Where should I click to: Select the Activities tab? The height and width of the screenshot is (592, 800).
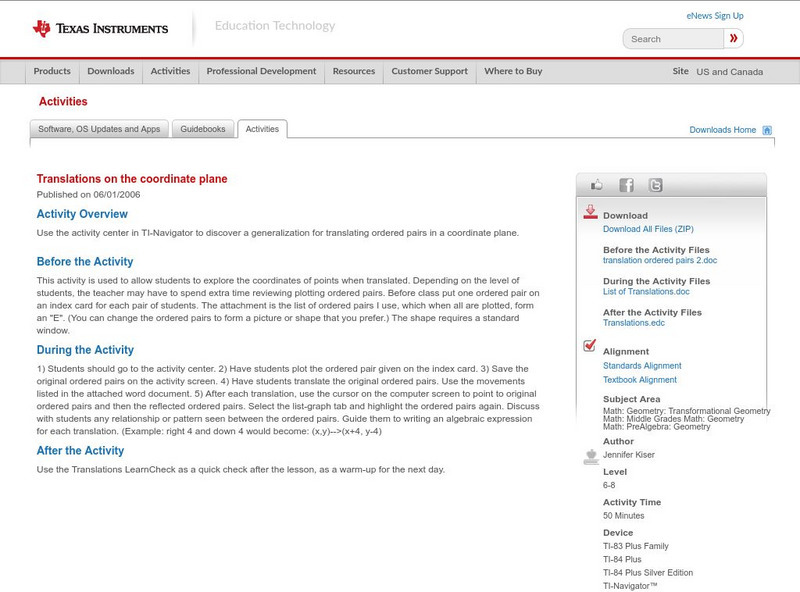coord(262,129)
